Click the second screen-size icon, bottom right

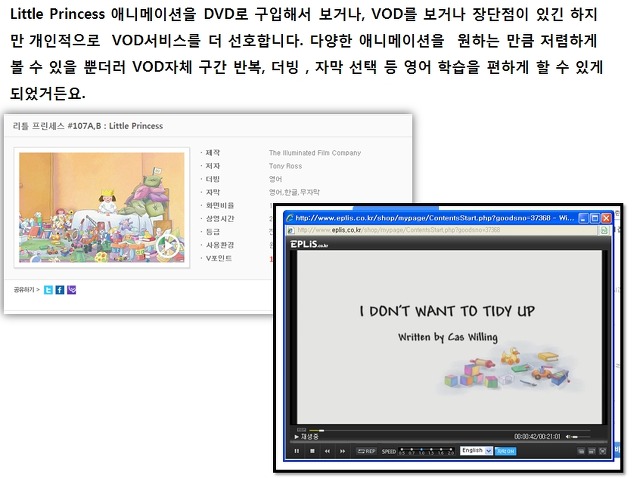[591, 451]
